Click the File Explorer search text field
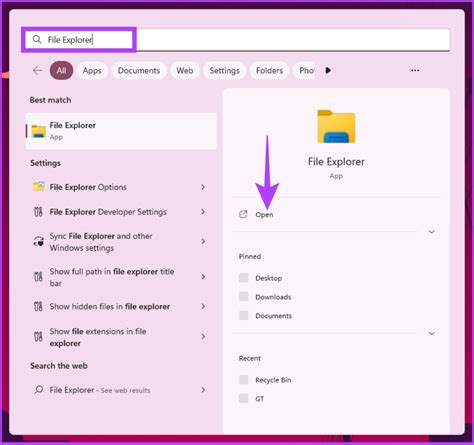The width and height of the screenshot is (474, 445). click(237, 40)
